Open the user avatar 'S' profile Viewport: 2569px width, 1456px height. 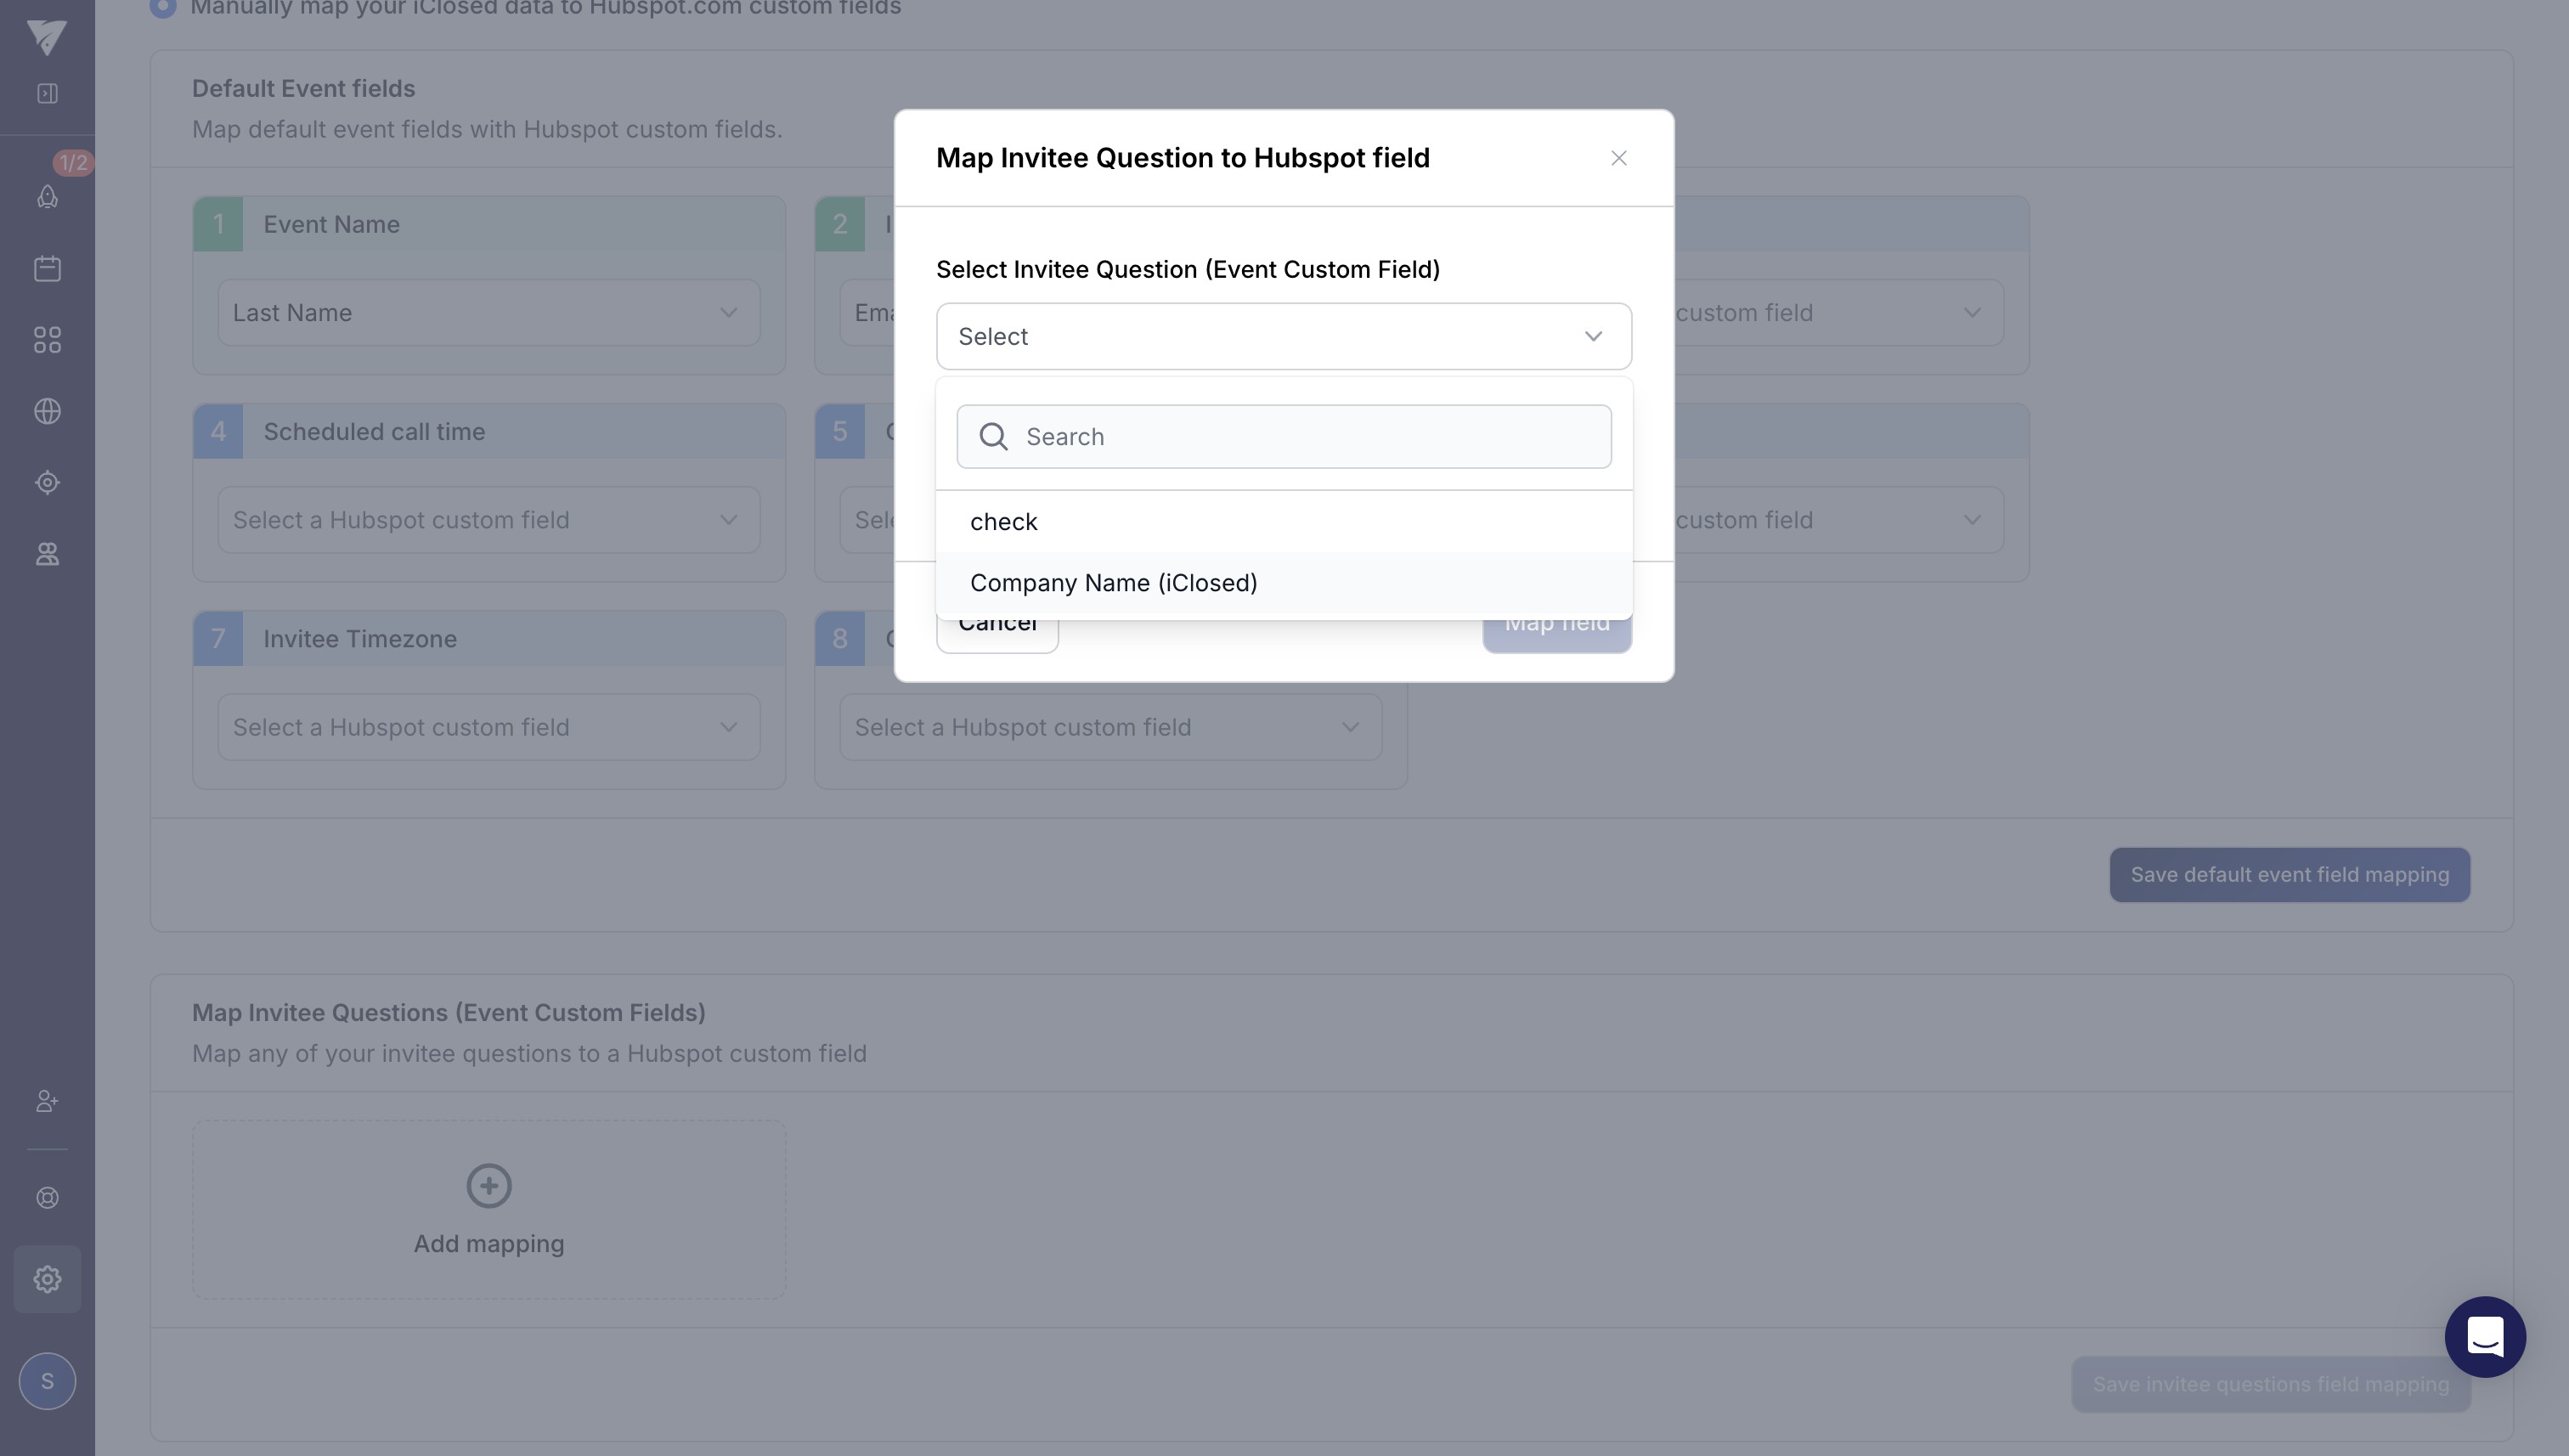click(x=47, y=1381)
